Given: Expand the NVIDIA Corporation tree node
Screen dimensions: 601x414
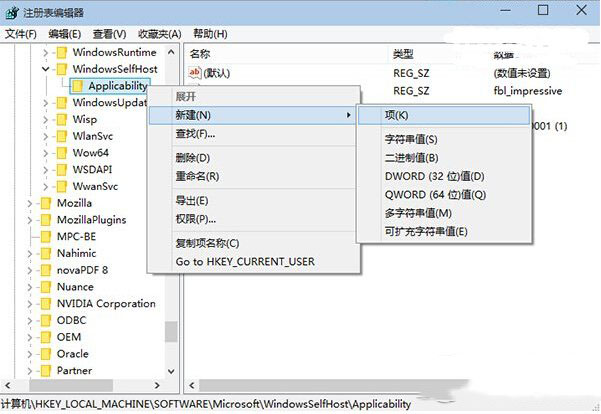Looking at the screenshot, I should [x=30, y=304].
